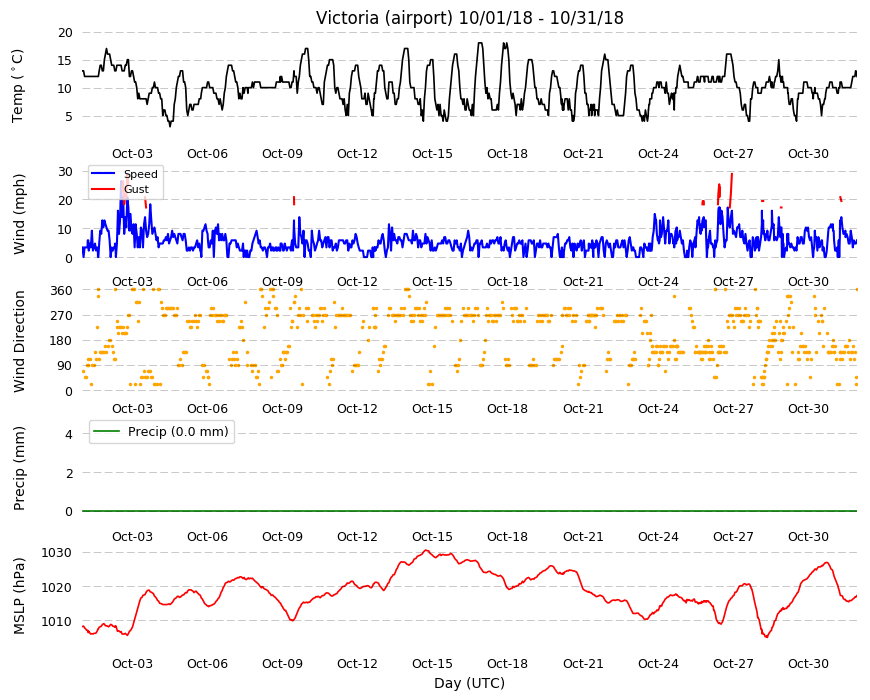Screen dimensions: 870x700
Task: Click the 20 temperature axis tick
Action: pyautogui.click(x=65, y=33)
